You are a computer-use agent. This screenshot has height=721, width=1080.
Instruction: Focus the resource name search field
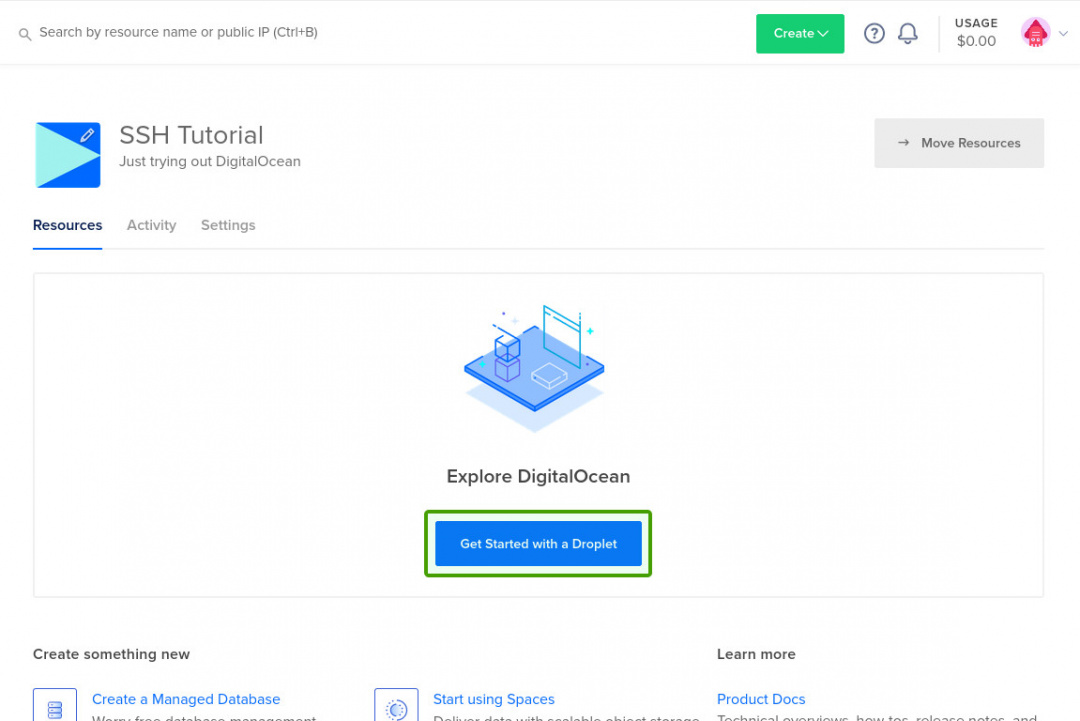(x=178, y=32)
